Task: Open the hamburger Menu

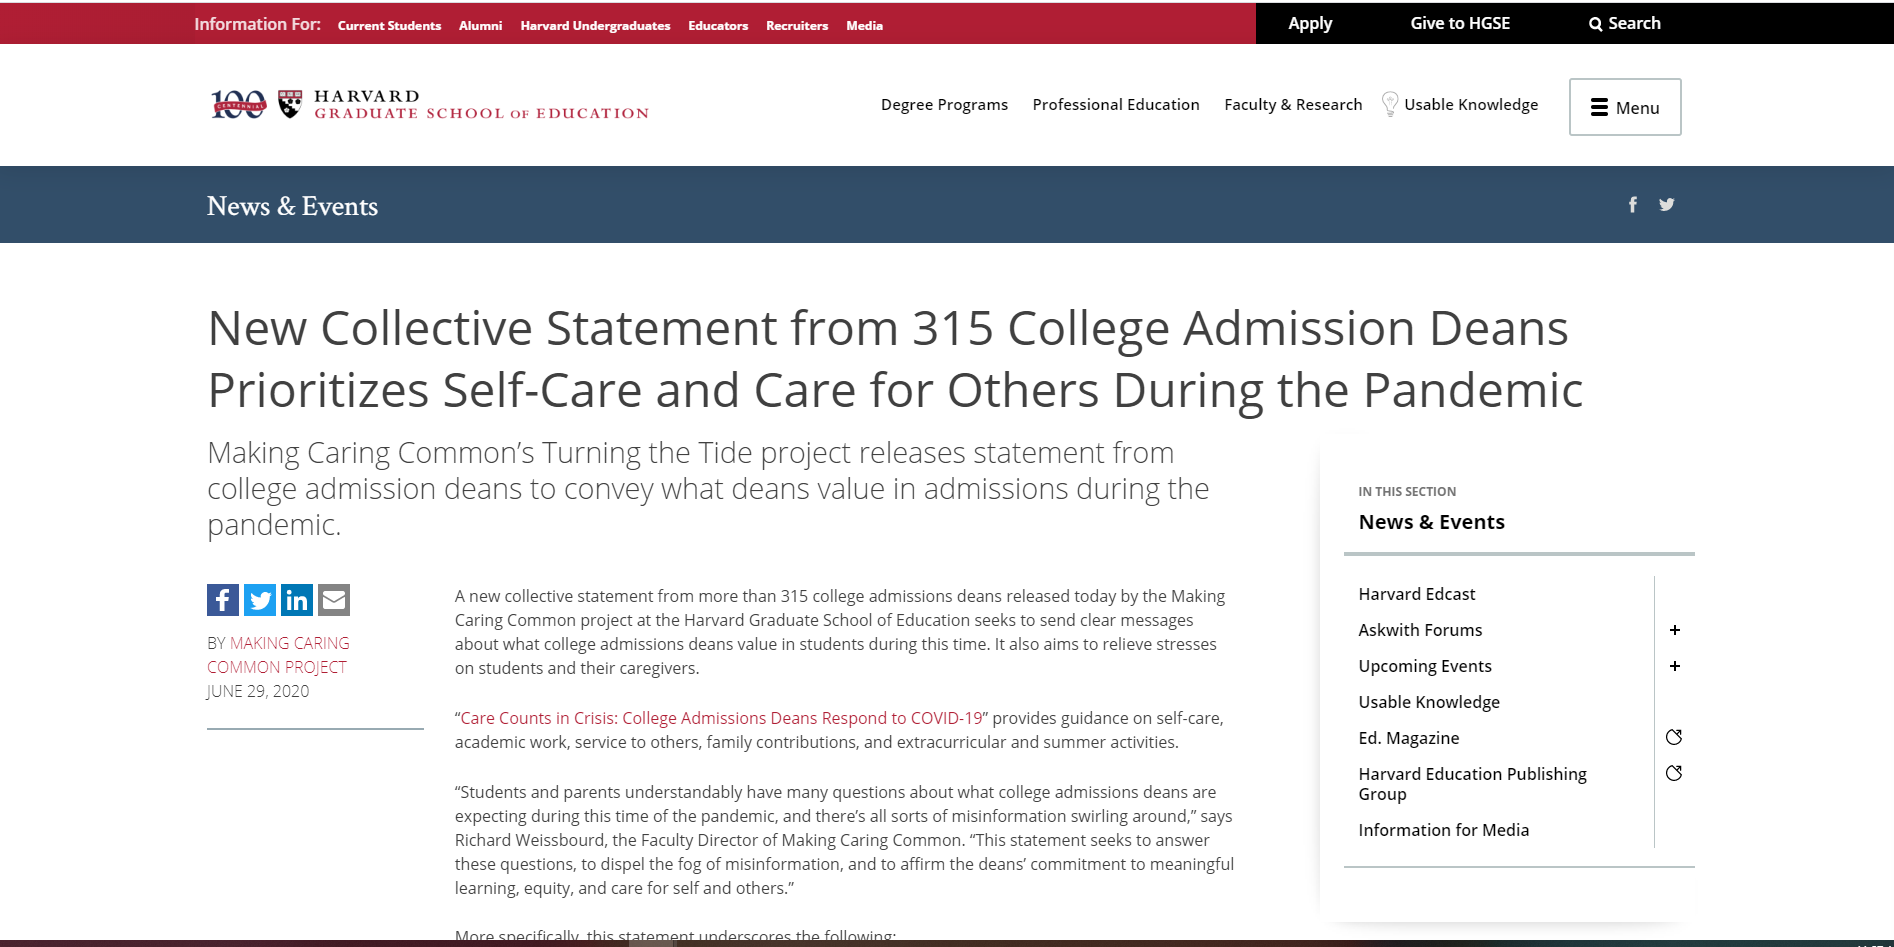Action: (x=1624, y=106)
